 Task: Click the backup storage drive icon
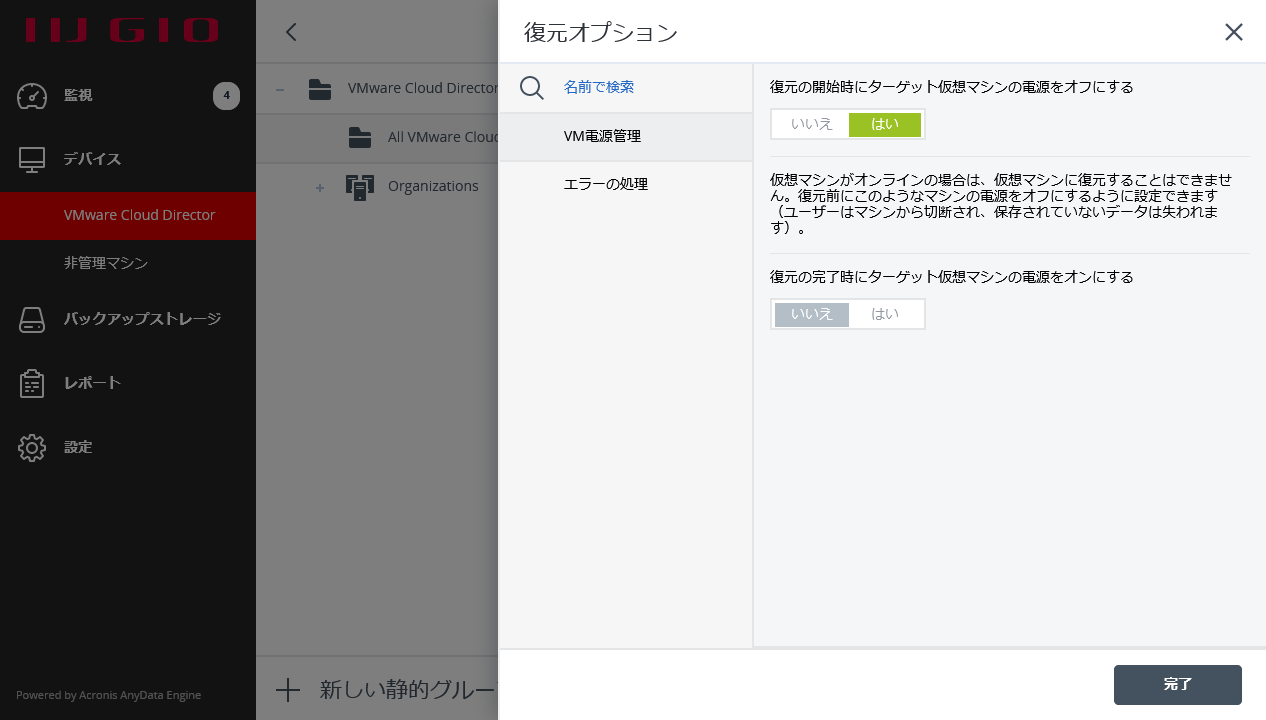click(x=32, y=320)
